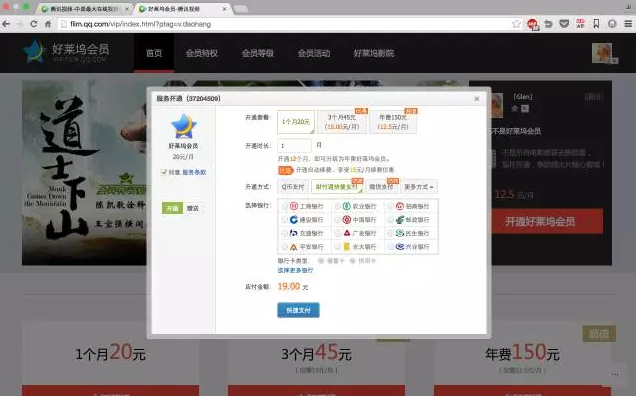
Task: Click the bookmark-ribbon extension icon in toolbar
Action: tap(596, 24)
